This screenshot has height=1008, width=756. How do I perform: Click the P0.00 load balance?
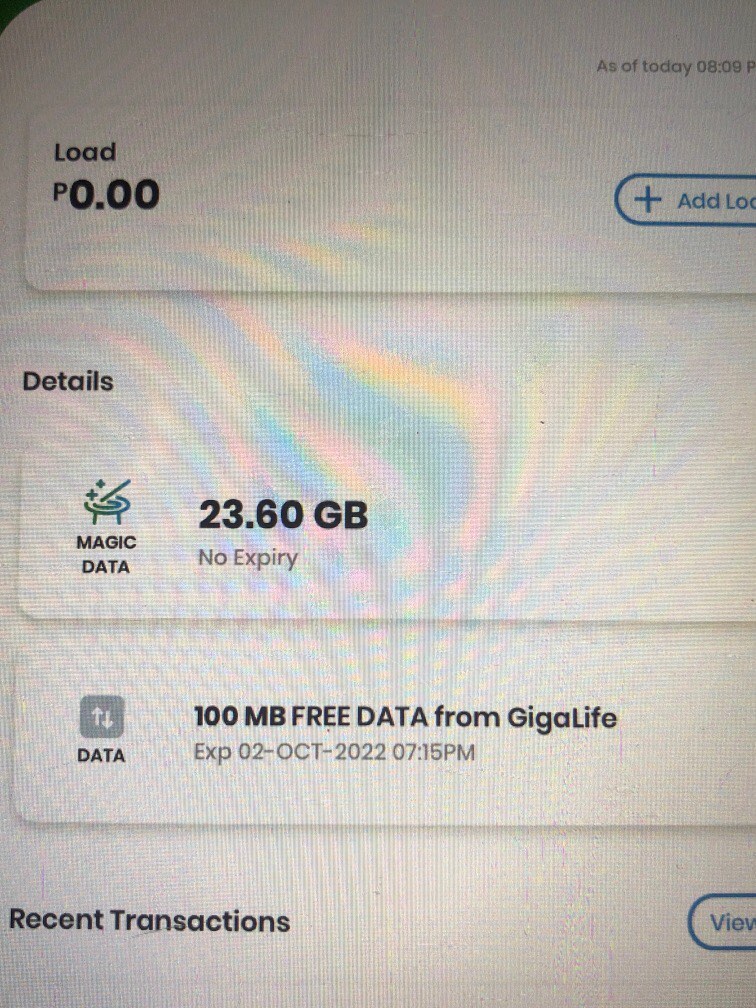pos(106,194)
